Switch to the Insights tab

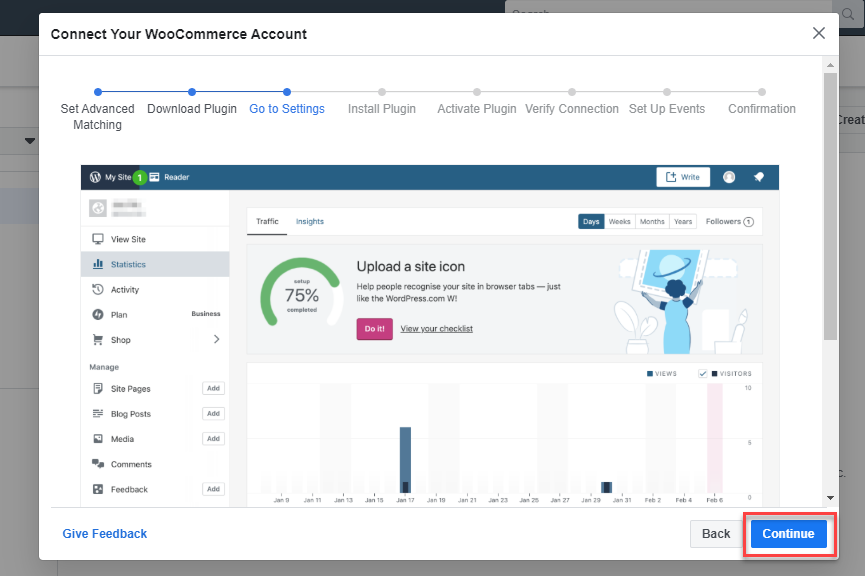[x=309, y=221]
